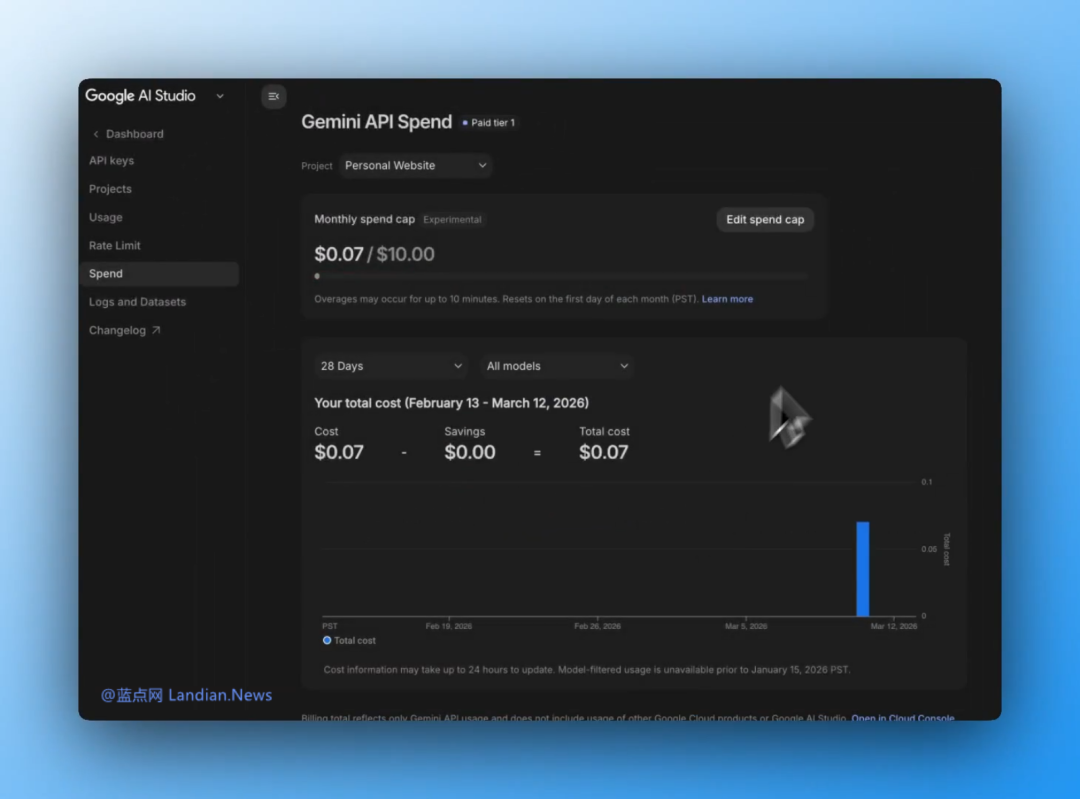The width and height of the screenshot is (1080, 799).
Task: Follow the Learn more link
Action: pos(727,299)
